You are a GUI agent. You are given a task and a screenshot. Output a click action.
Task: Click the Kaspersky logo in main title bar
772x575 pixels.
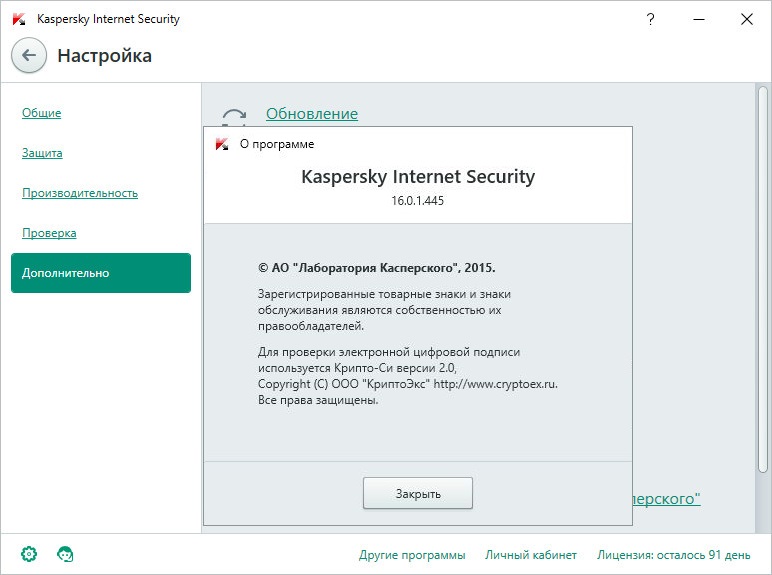19,19
